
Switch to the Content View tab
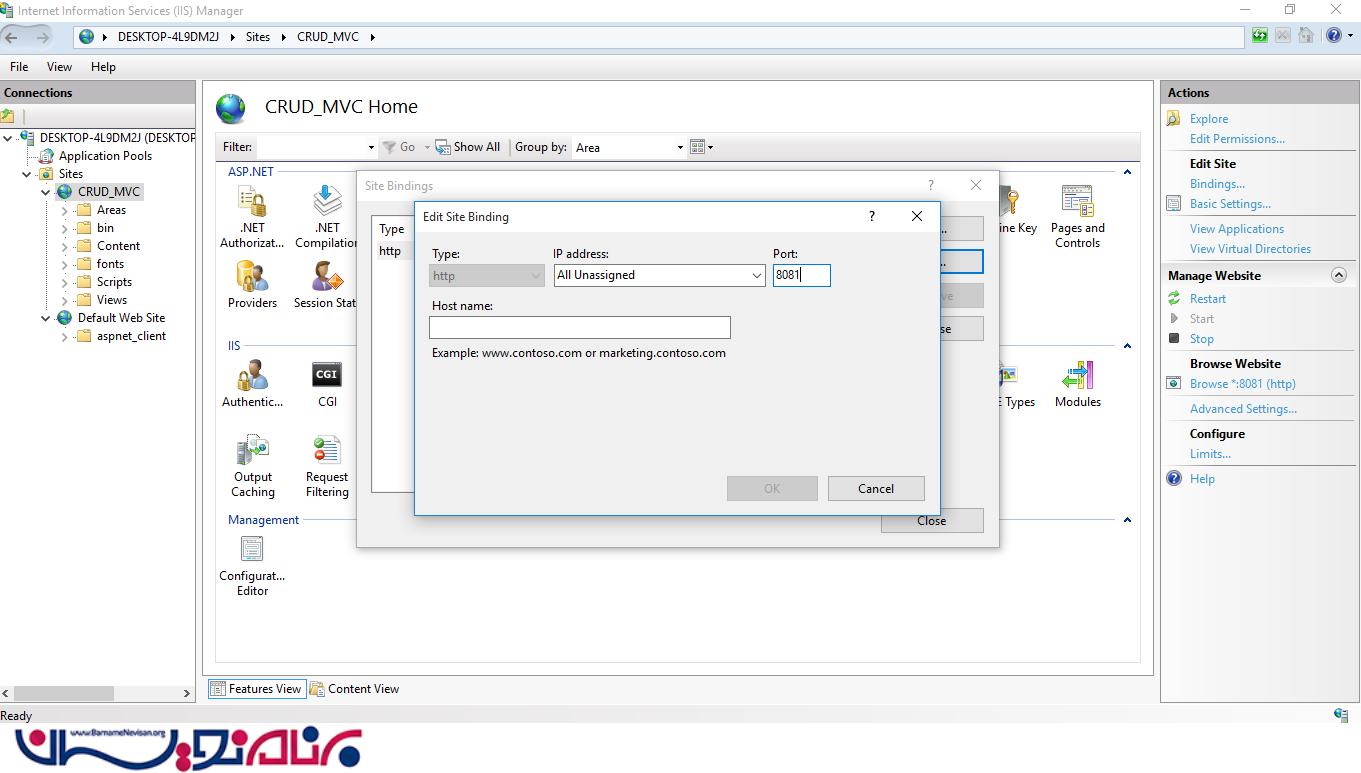[354, 689]
